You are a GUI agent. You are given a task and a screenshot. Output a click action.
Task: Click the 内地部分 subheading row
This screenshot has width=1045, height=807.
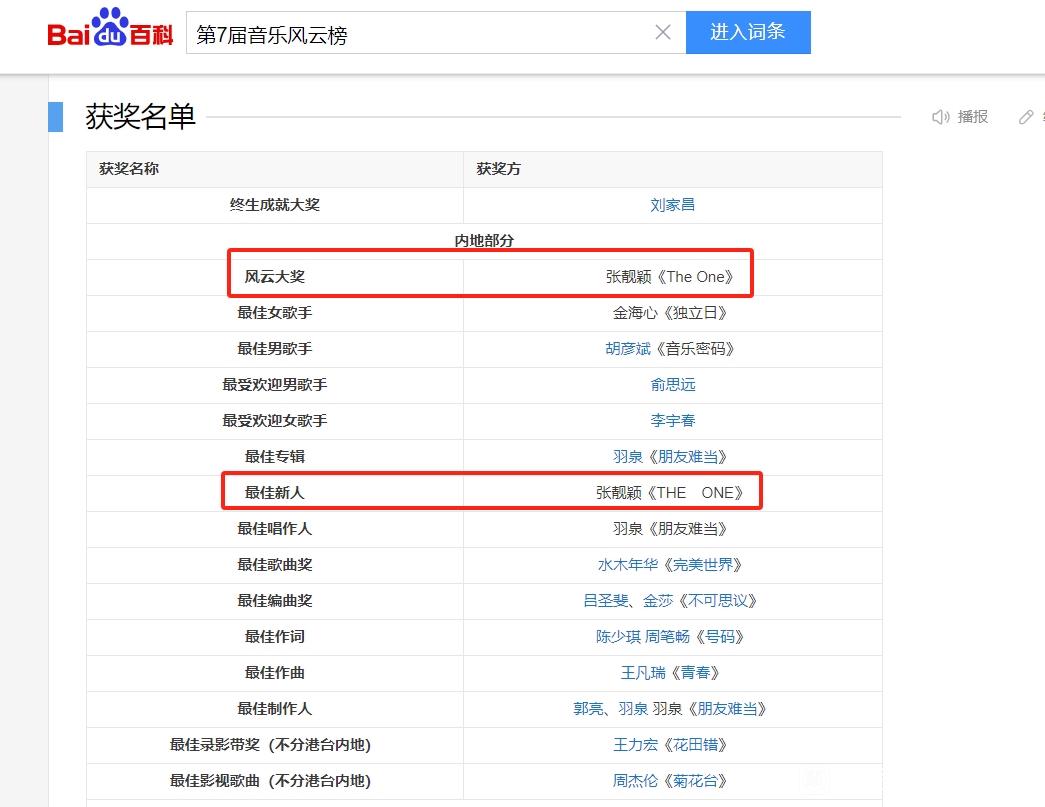click(484, 241)
